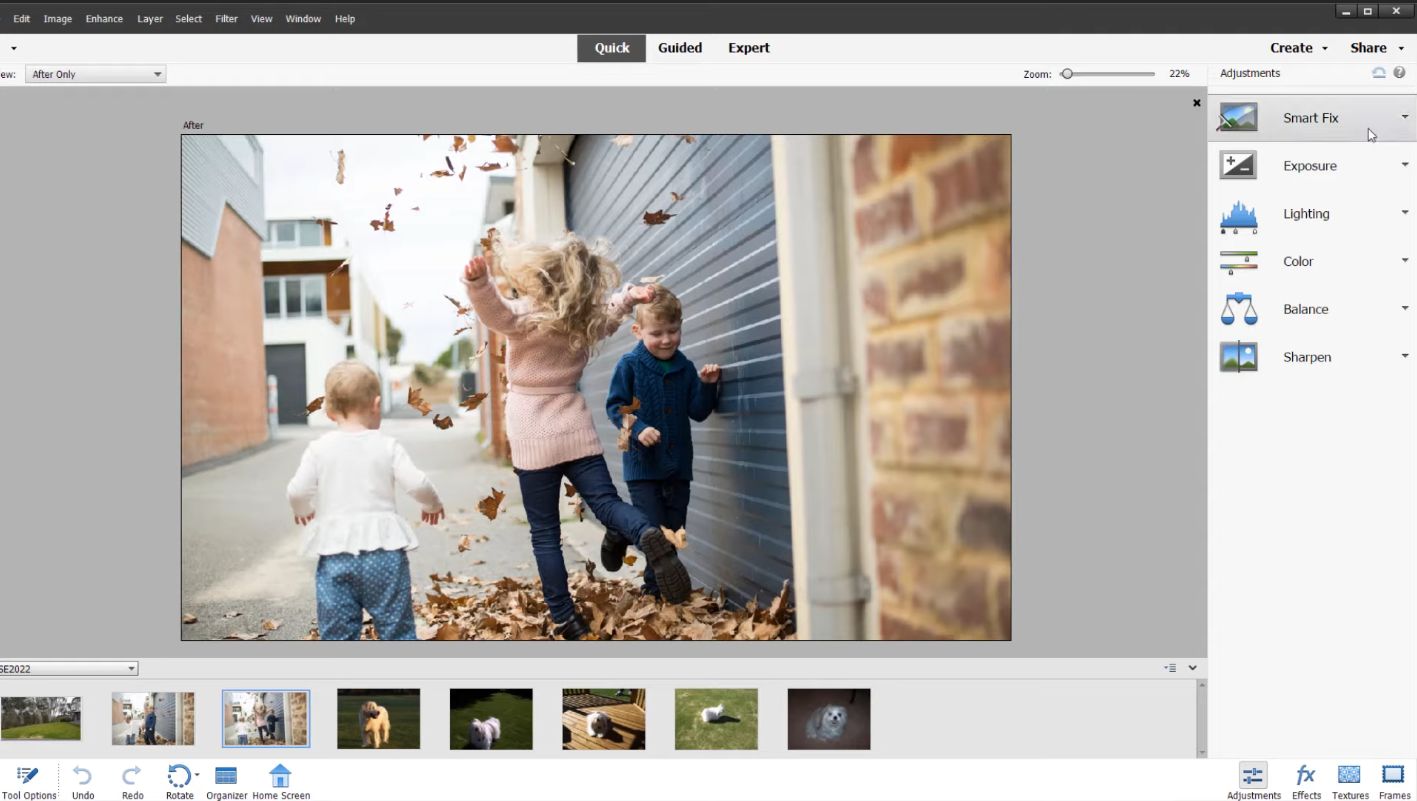1417x801 pixels.
Task: Switch to the Expert tab
Action: click(x=748, y=47)
